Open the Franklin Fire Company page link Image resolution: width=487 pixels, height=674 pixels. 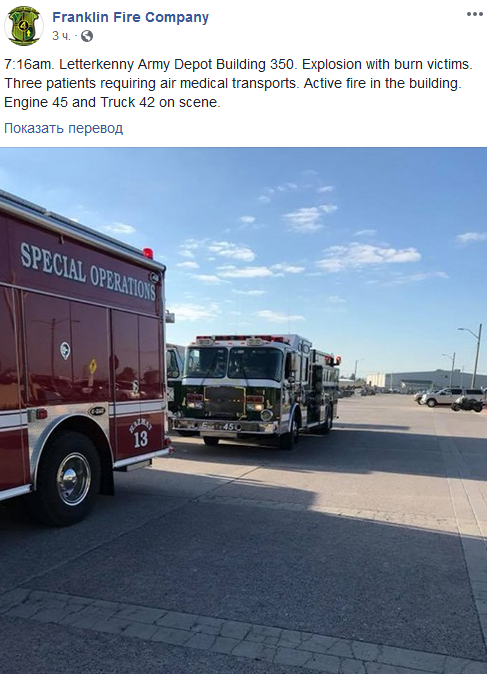coord(130,17)
